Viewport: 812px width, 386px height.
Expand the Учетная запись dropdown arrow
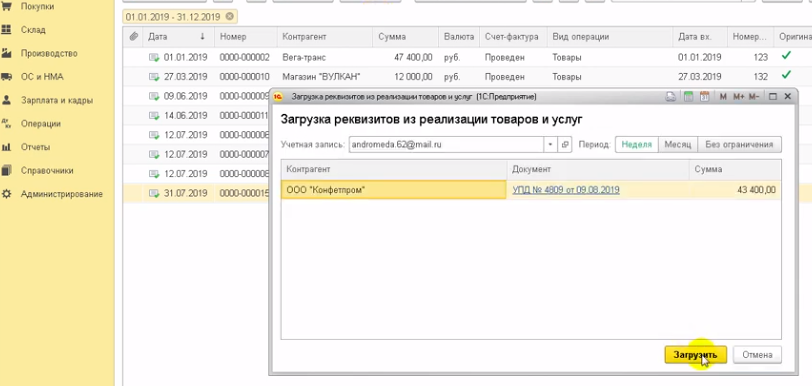pyautogui.click(x=550, y=145)
